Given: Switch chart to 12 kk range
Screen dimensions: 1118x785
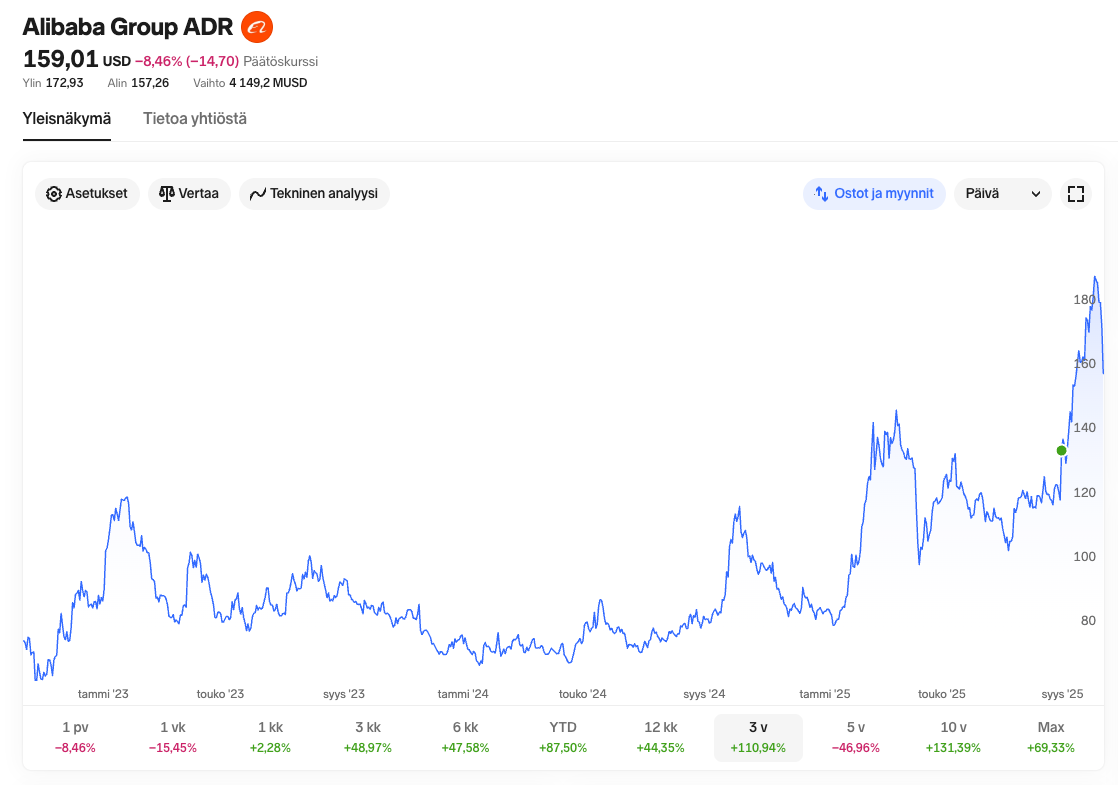Looking at the screenshot, I should pos(660,737).
